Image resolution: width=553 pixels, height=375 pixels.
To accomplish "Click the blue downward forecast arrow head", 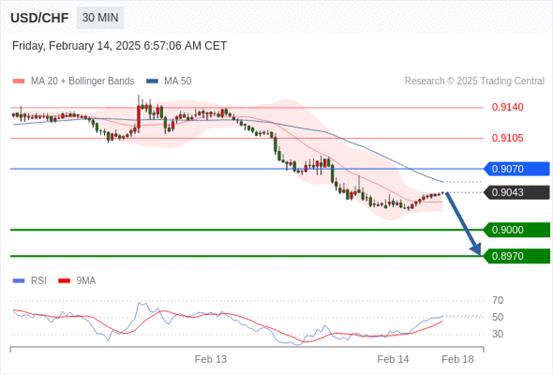I will coord(477,249).
